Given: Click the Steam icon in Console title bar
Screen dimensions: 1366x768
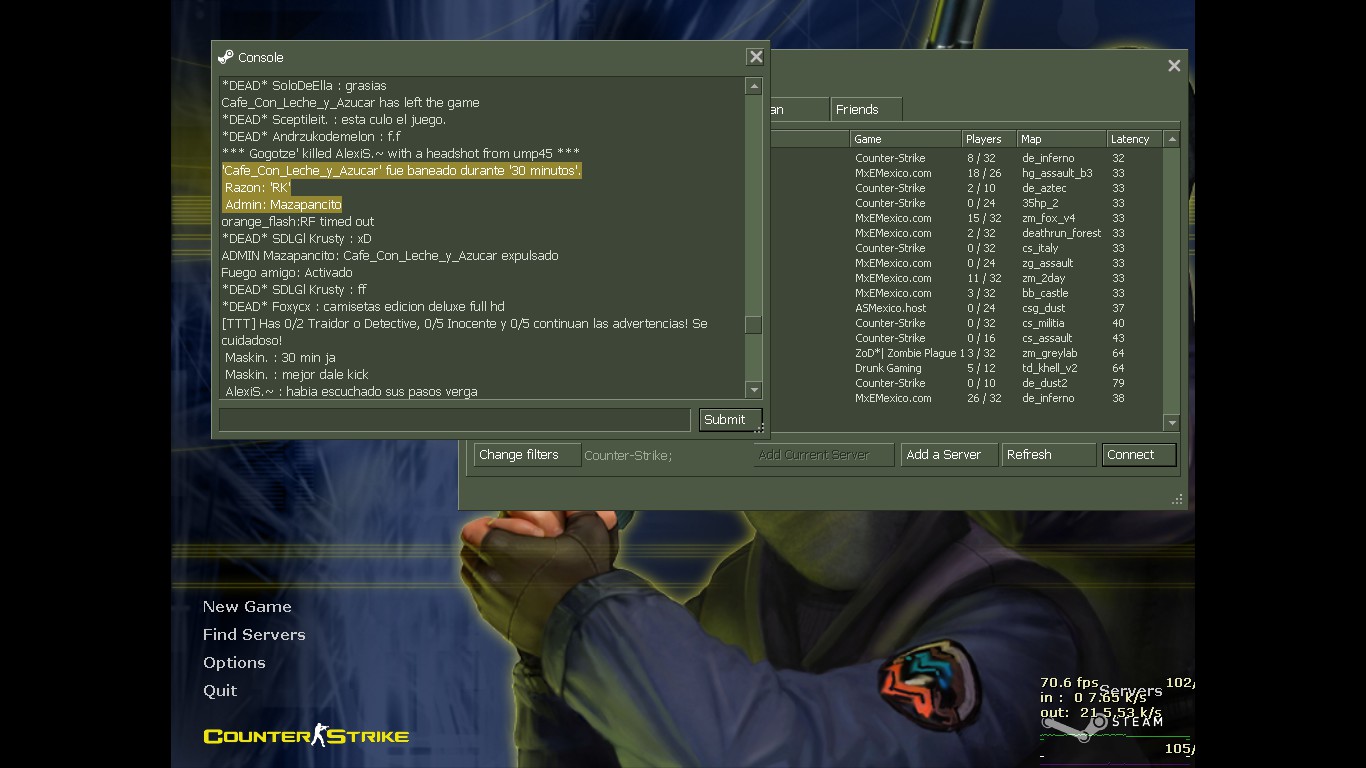Looking at the screenshot, I should tap(226, 57).
